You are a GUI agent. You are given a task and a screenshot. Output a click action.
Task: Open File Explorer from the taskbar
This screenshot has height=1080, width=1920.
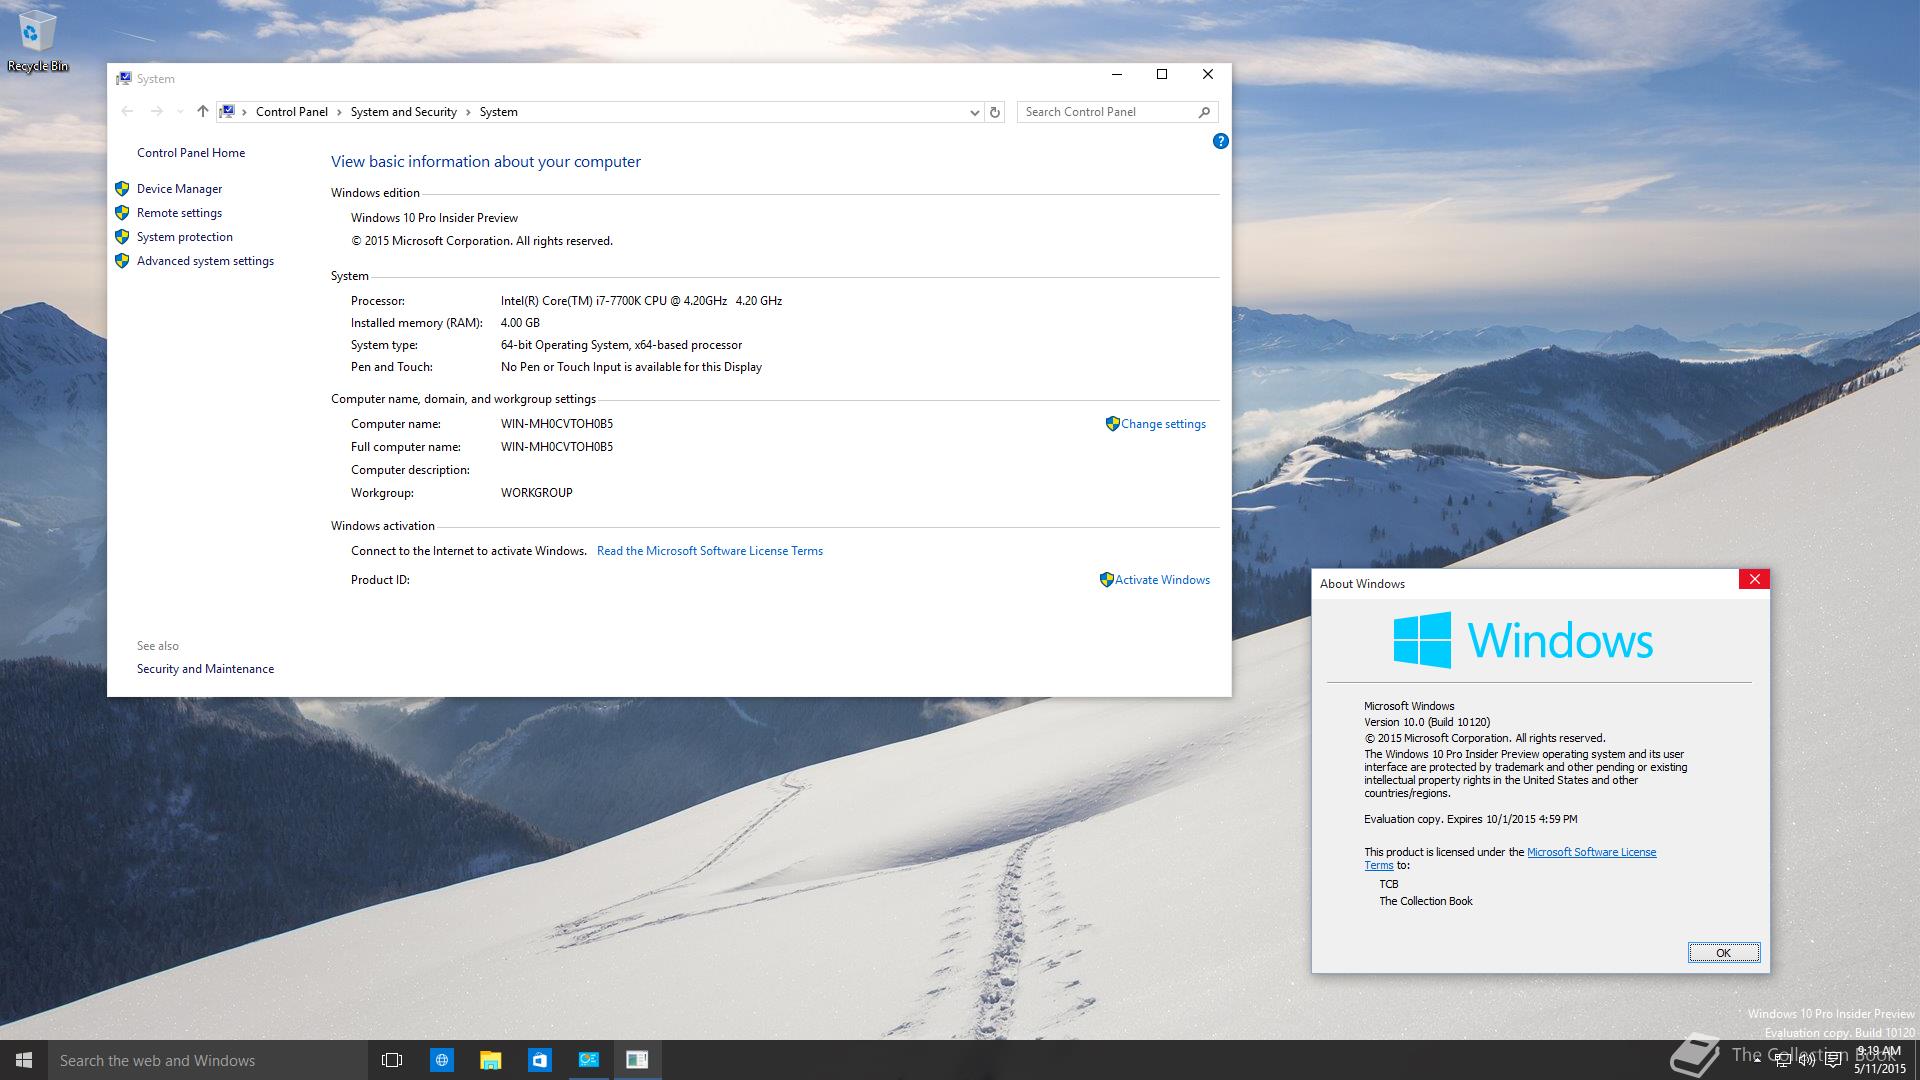click(490, 1060)
